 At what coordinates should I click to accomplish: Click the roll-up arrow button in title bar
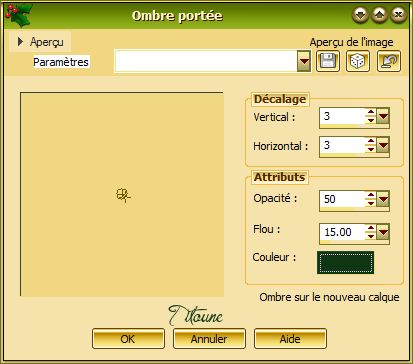[x=379, y=14]
